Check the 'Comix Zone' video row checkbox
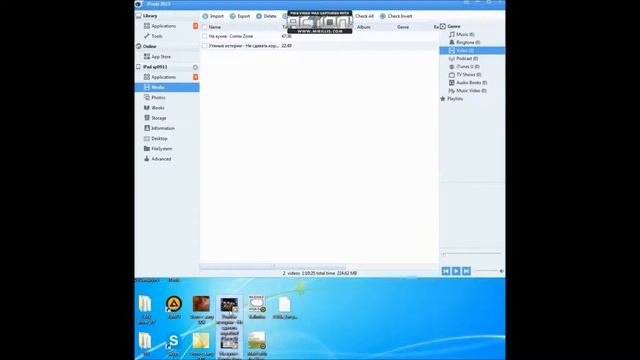The width and height of the screenshot is (640, 360). click(x=204, y=36)
